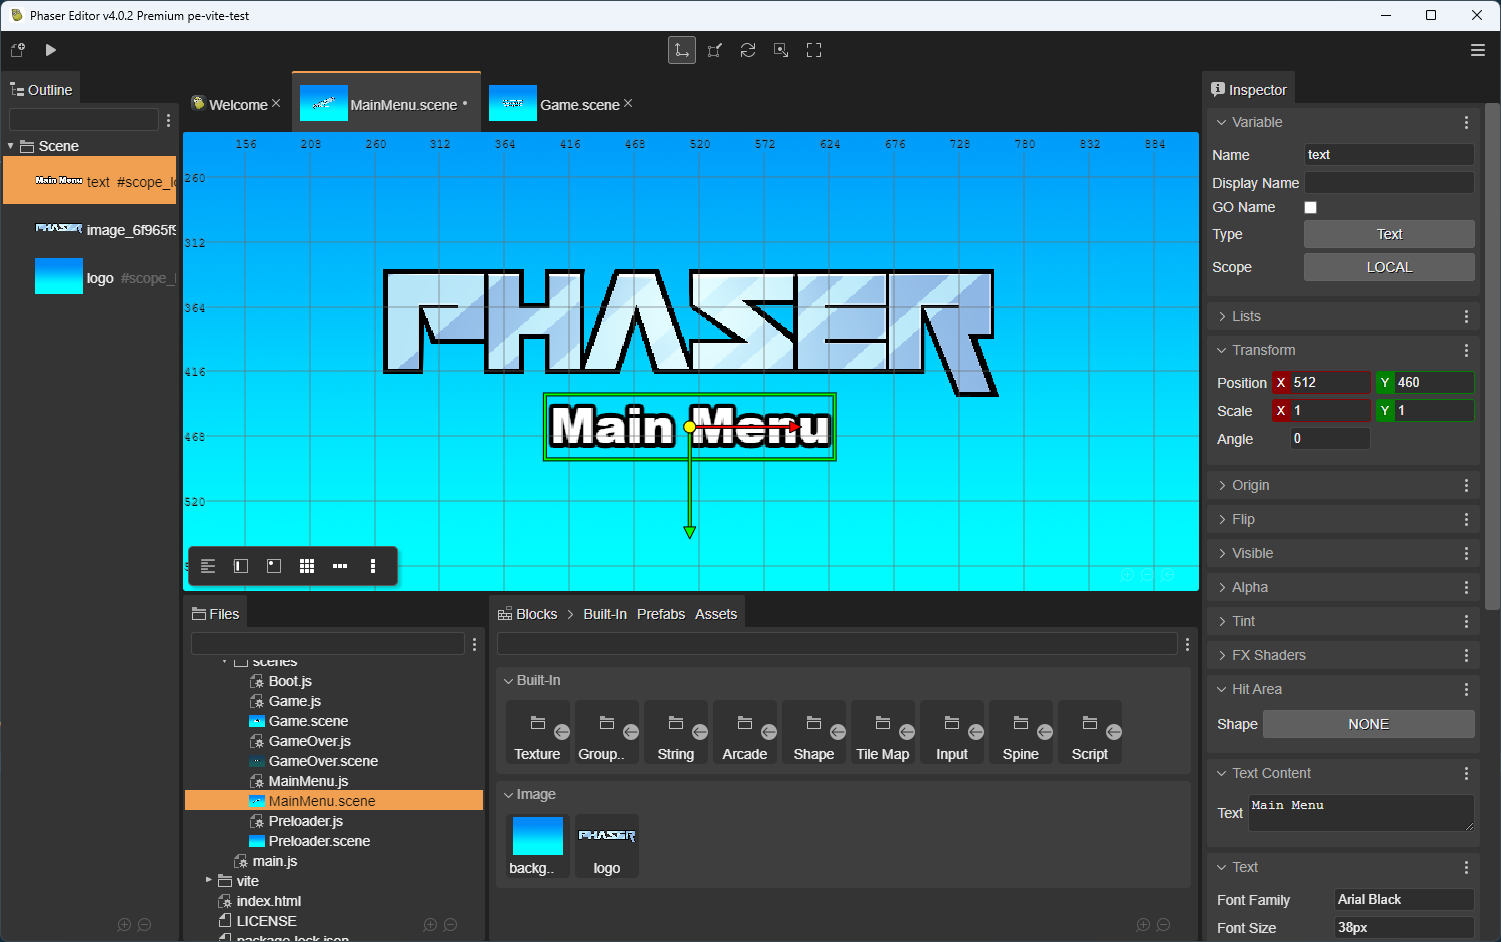
Task: Click the Variable Name input field
Action: coord(1389,154)
